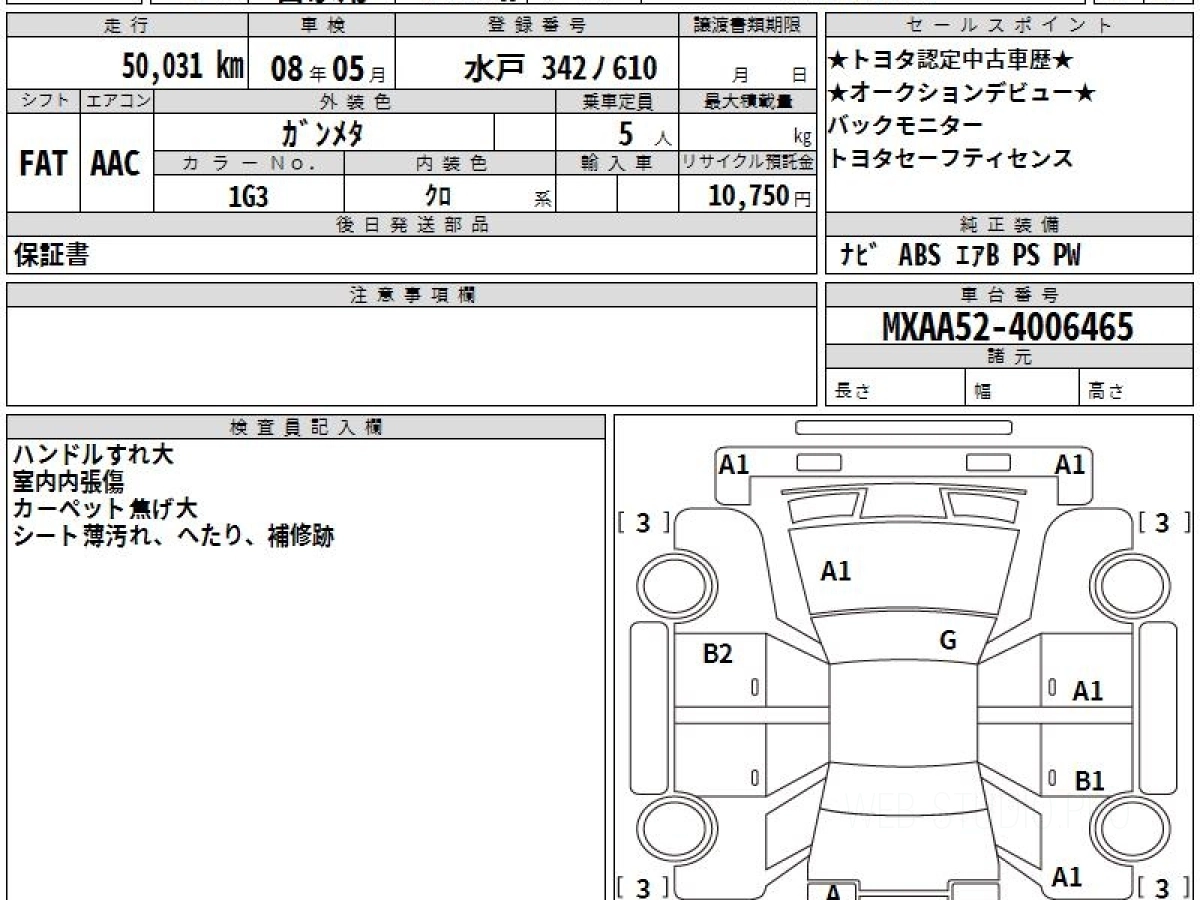Click the 乗車定員 header
This screenshot has height=900, width=1200.
click(617, 101)
